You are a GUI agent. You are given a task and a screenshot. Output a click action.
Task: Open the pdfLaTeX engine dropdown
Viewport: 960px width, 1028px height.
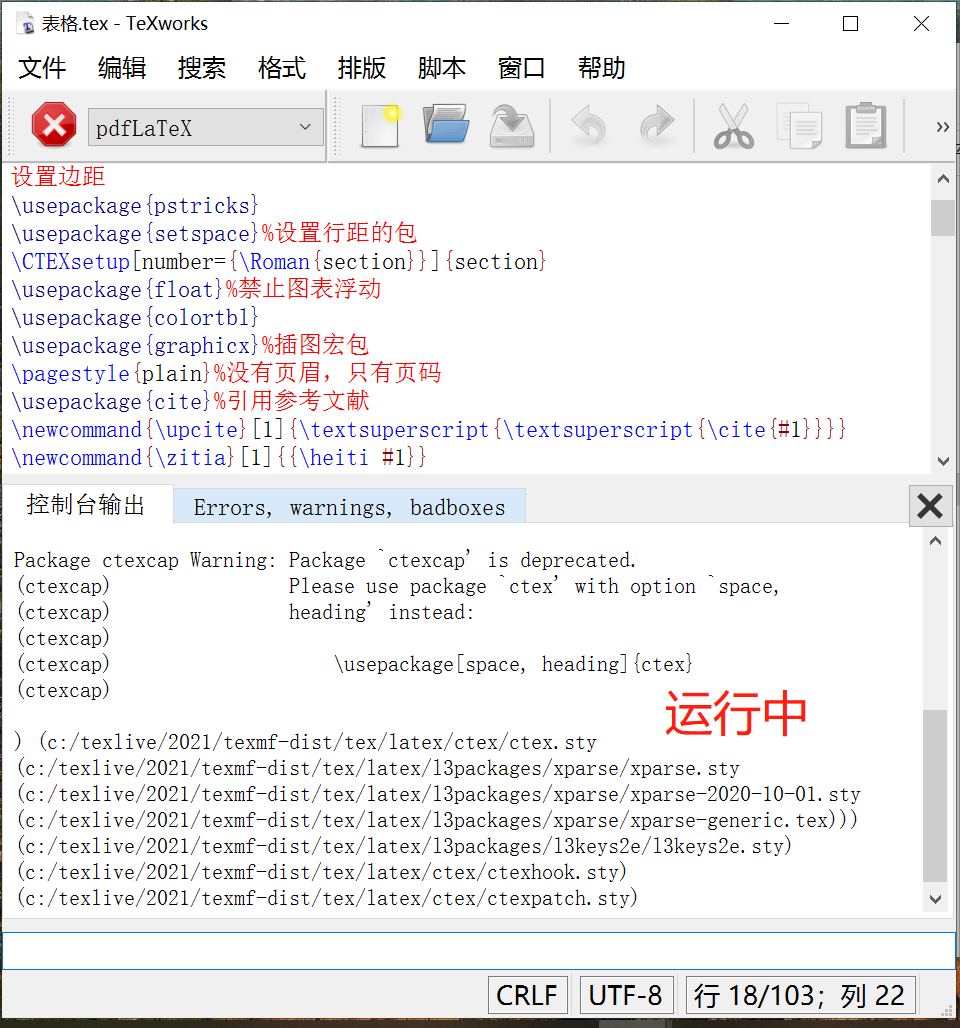(205, 127)
